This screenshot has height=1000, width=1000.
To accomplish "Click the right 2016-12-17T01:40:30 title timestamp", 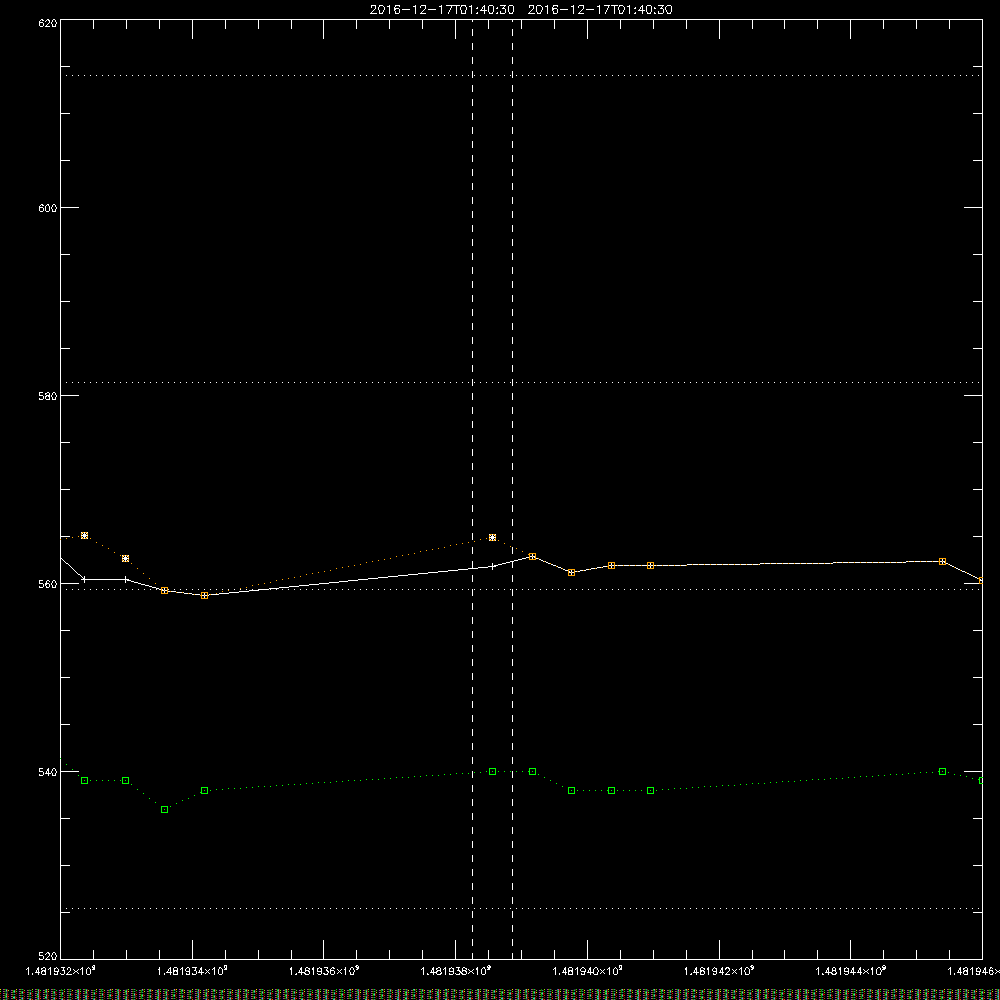I will coord(600,10).
